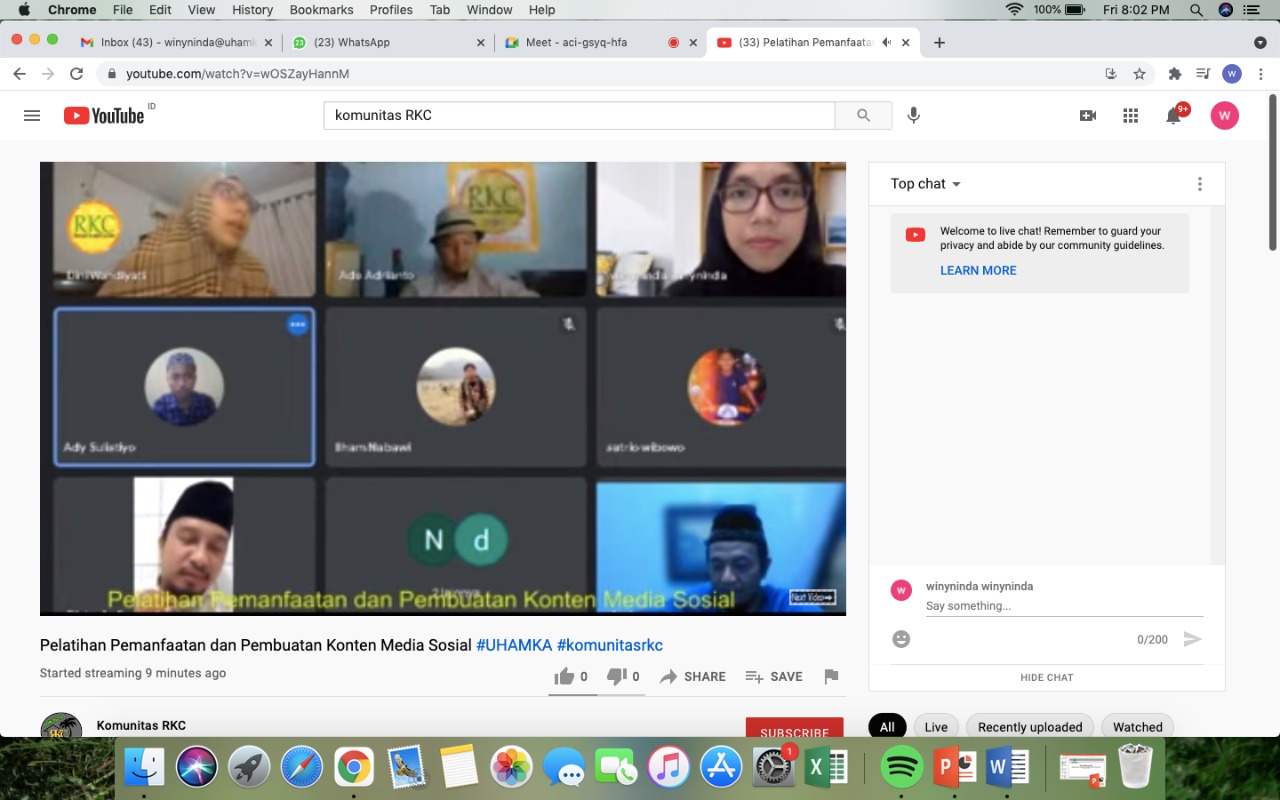Start voice search with the microphone icon
Image resolution: width=1280 pixels, height=800 pixels.
pos(913,116)
